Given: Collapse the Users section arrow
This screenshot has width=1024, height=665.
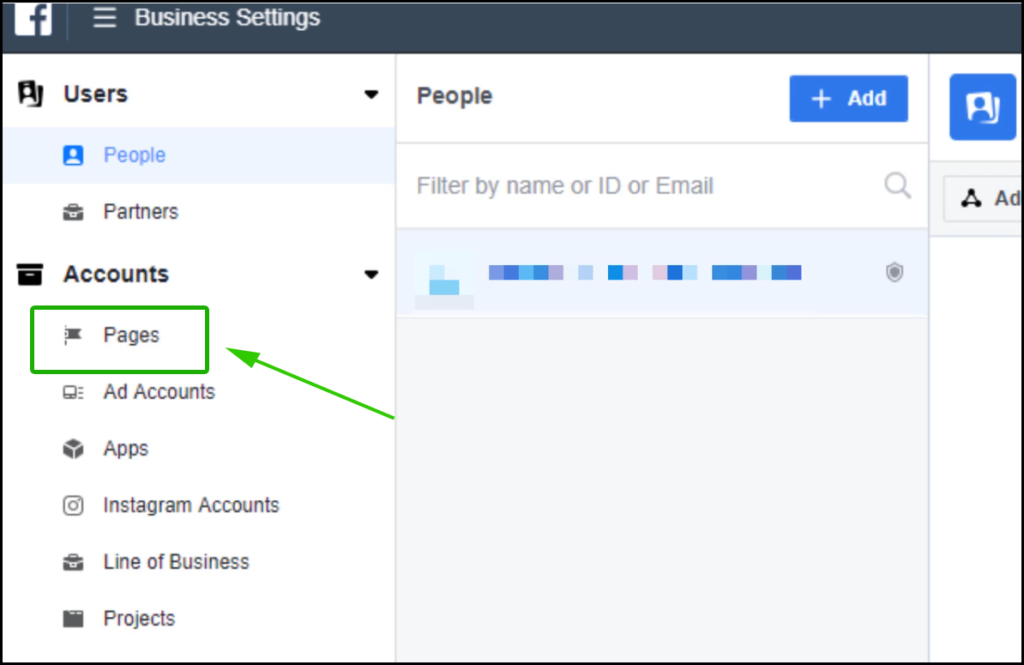Looking at the screenshot, I should (371, 95).
